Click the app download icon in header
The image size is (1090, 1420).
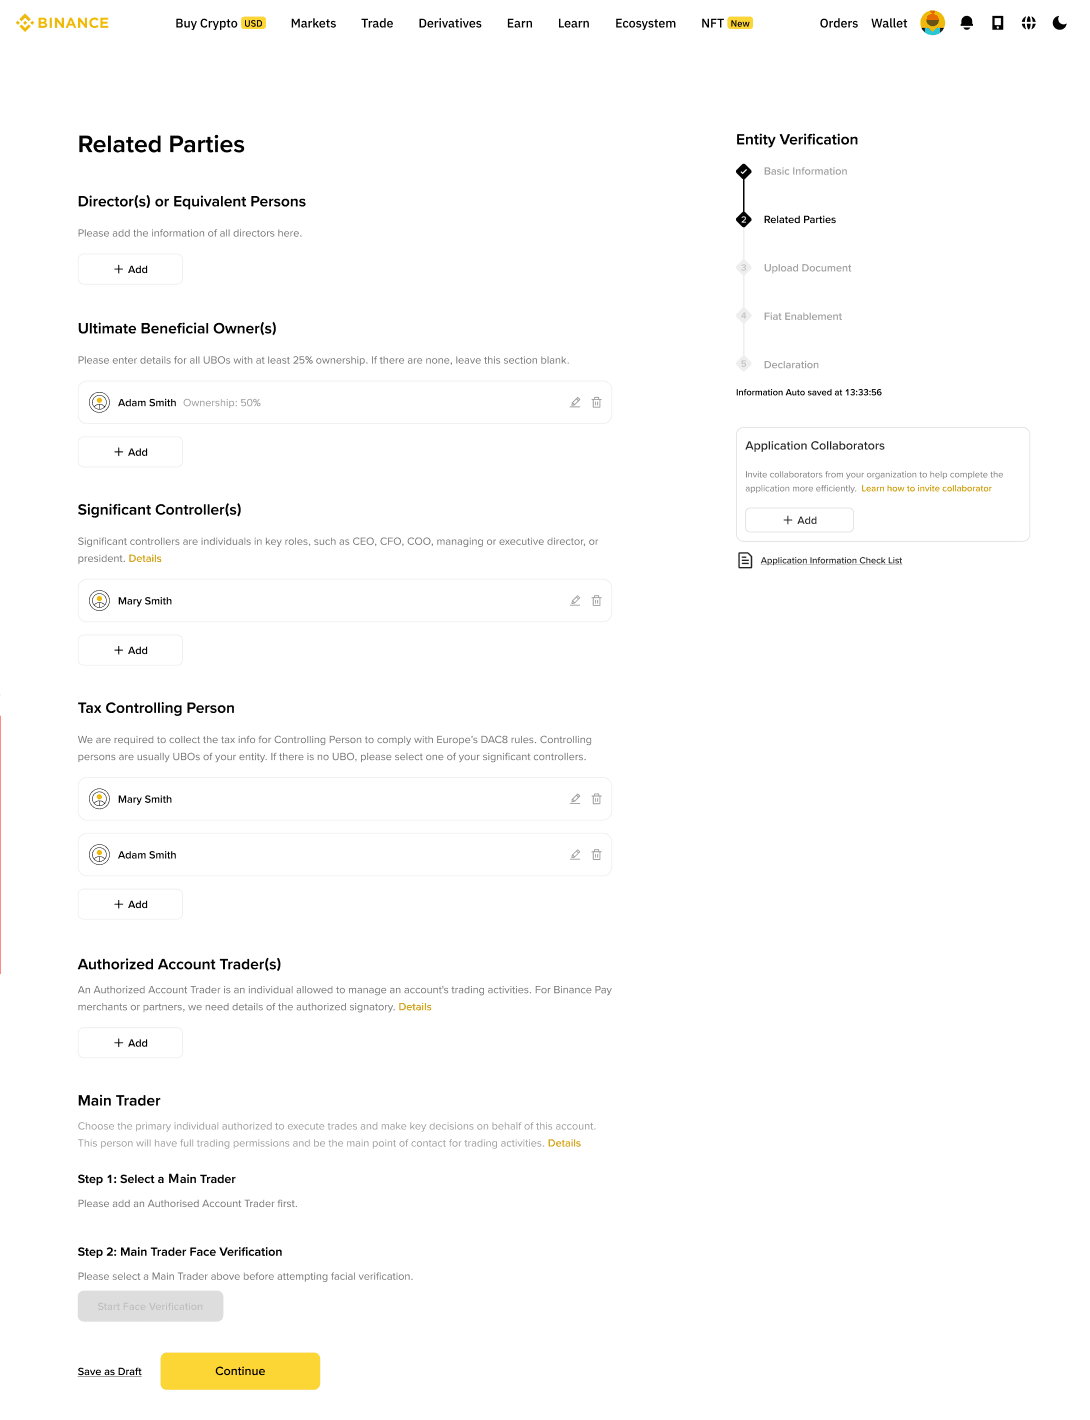(x=998, y=23)
